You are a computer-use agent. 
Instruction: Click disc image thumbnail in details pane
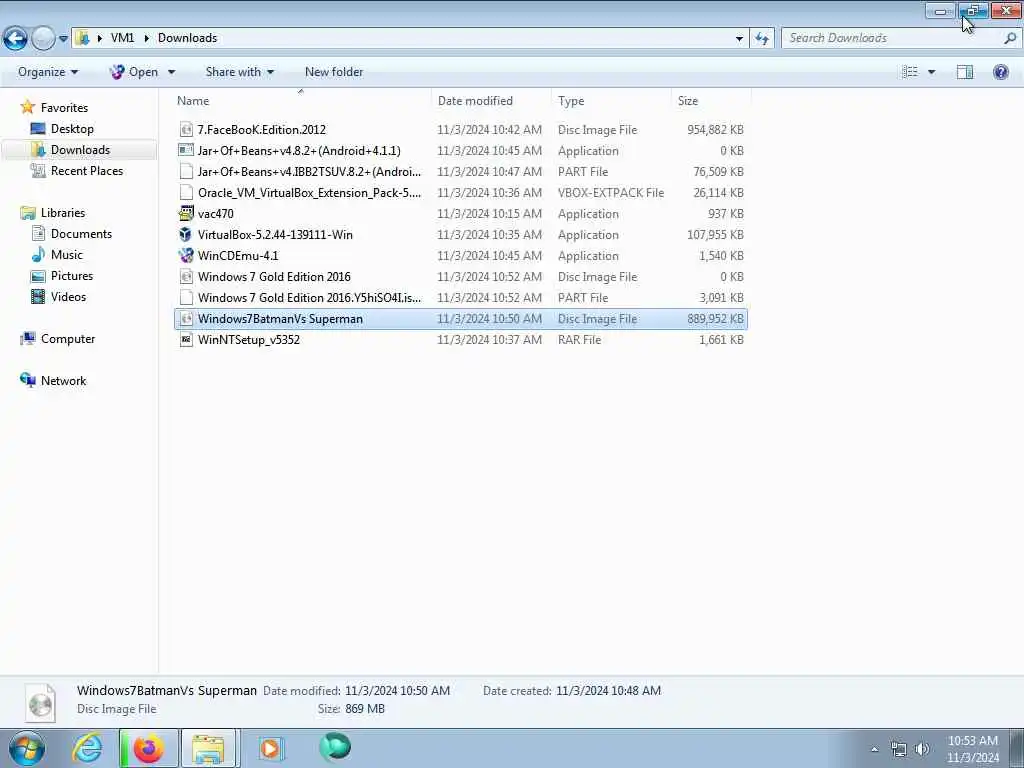tap(40, 703)
